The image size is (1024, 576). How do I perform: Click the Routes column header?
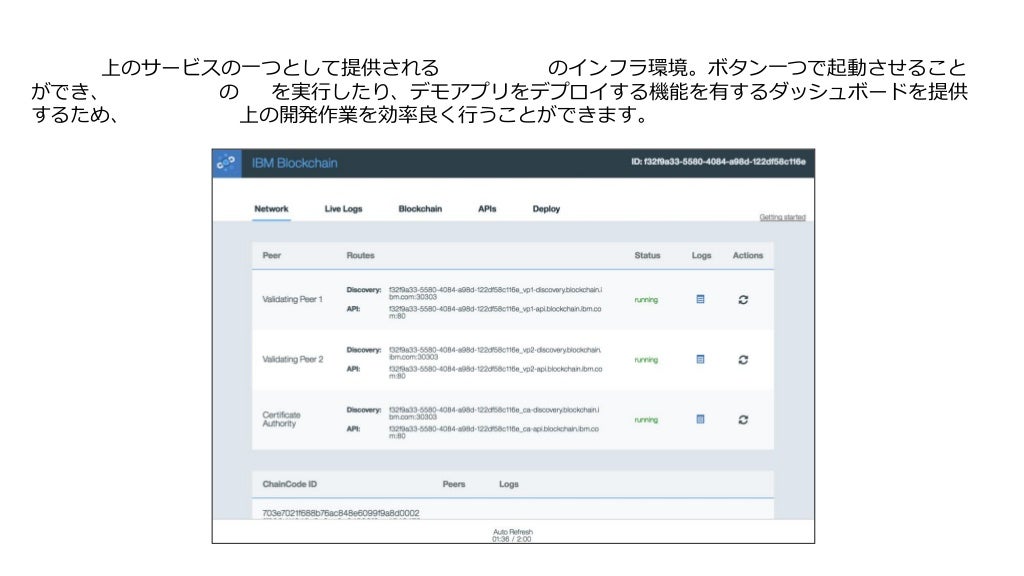coord(360,255)
